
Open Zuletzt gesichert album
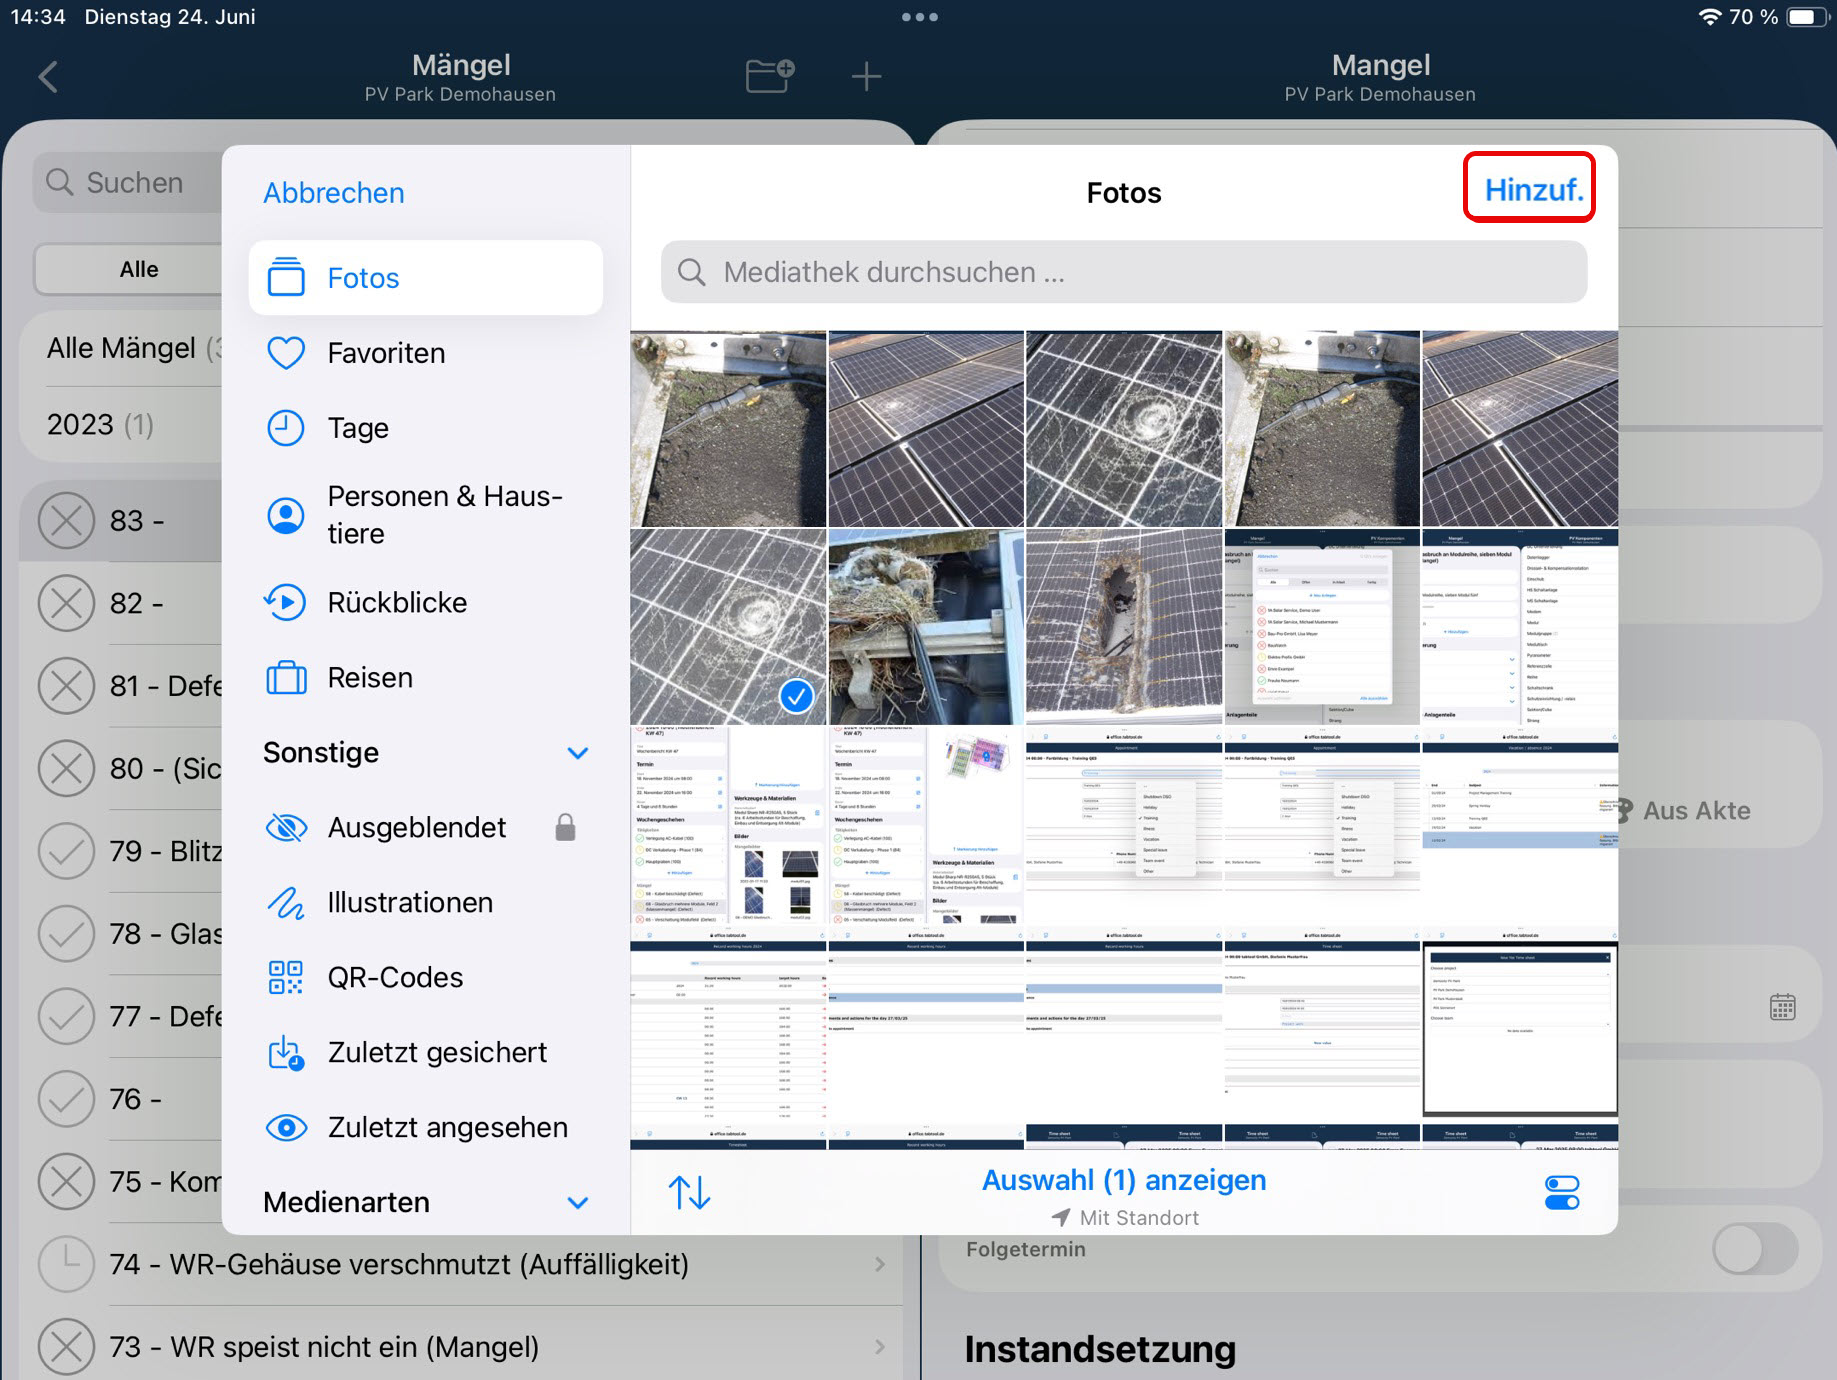click(x=426, y=1052)
